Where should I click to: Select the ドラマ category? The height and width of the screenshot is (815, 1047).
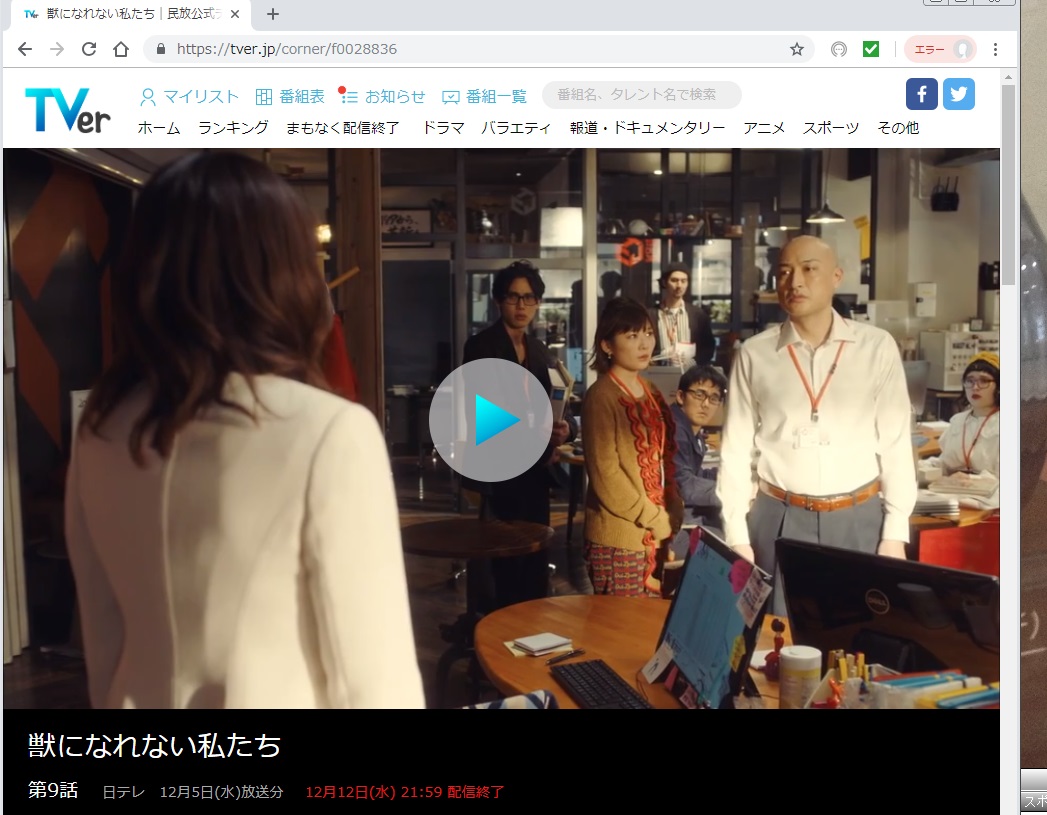point(443,128)
